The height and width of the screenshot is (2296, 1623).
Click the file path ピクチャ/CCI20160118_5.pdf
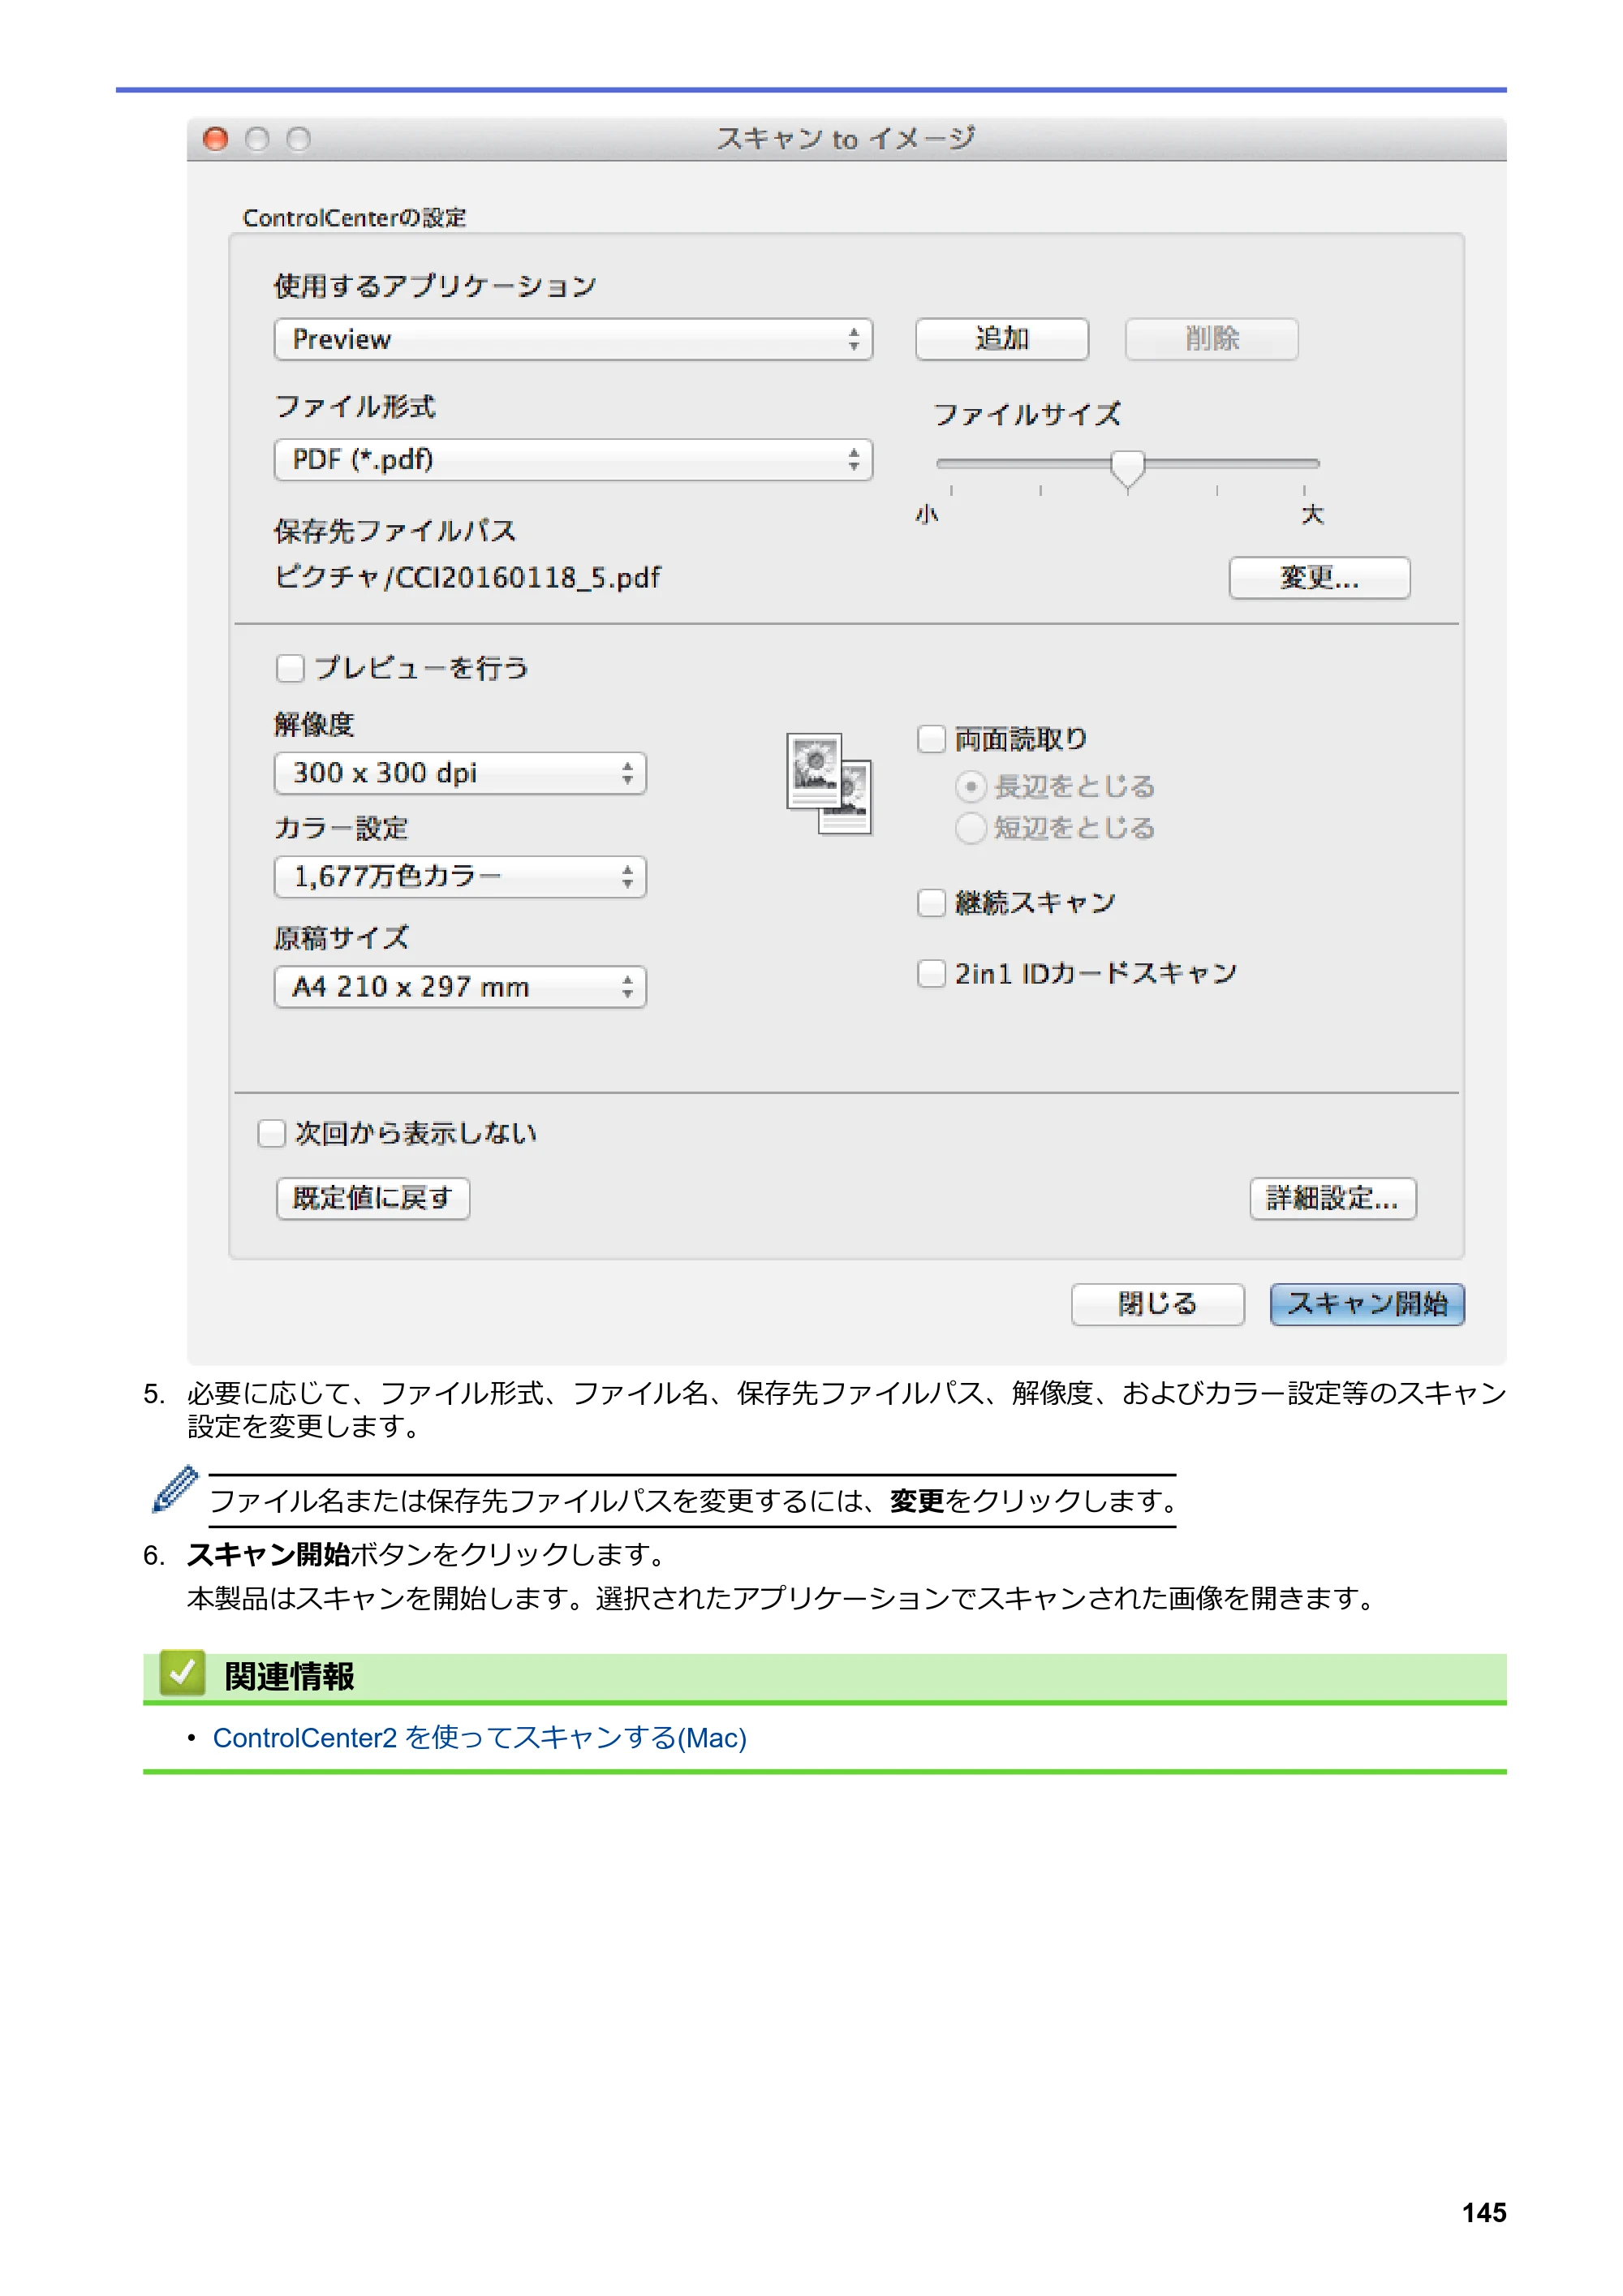tap(467, 577)
